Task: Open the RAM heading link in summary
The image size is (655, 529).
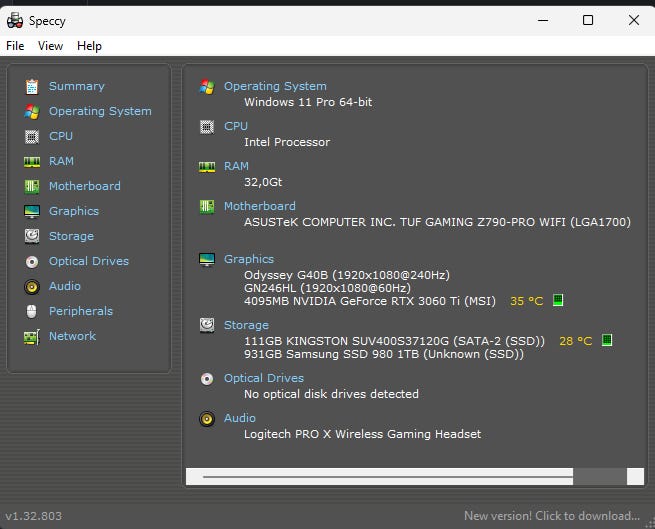Action: 236,166
